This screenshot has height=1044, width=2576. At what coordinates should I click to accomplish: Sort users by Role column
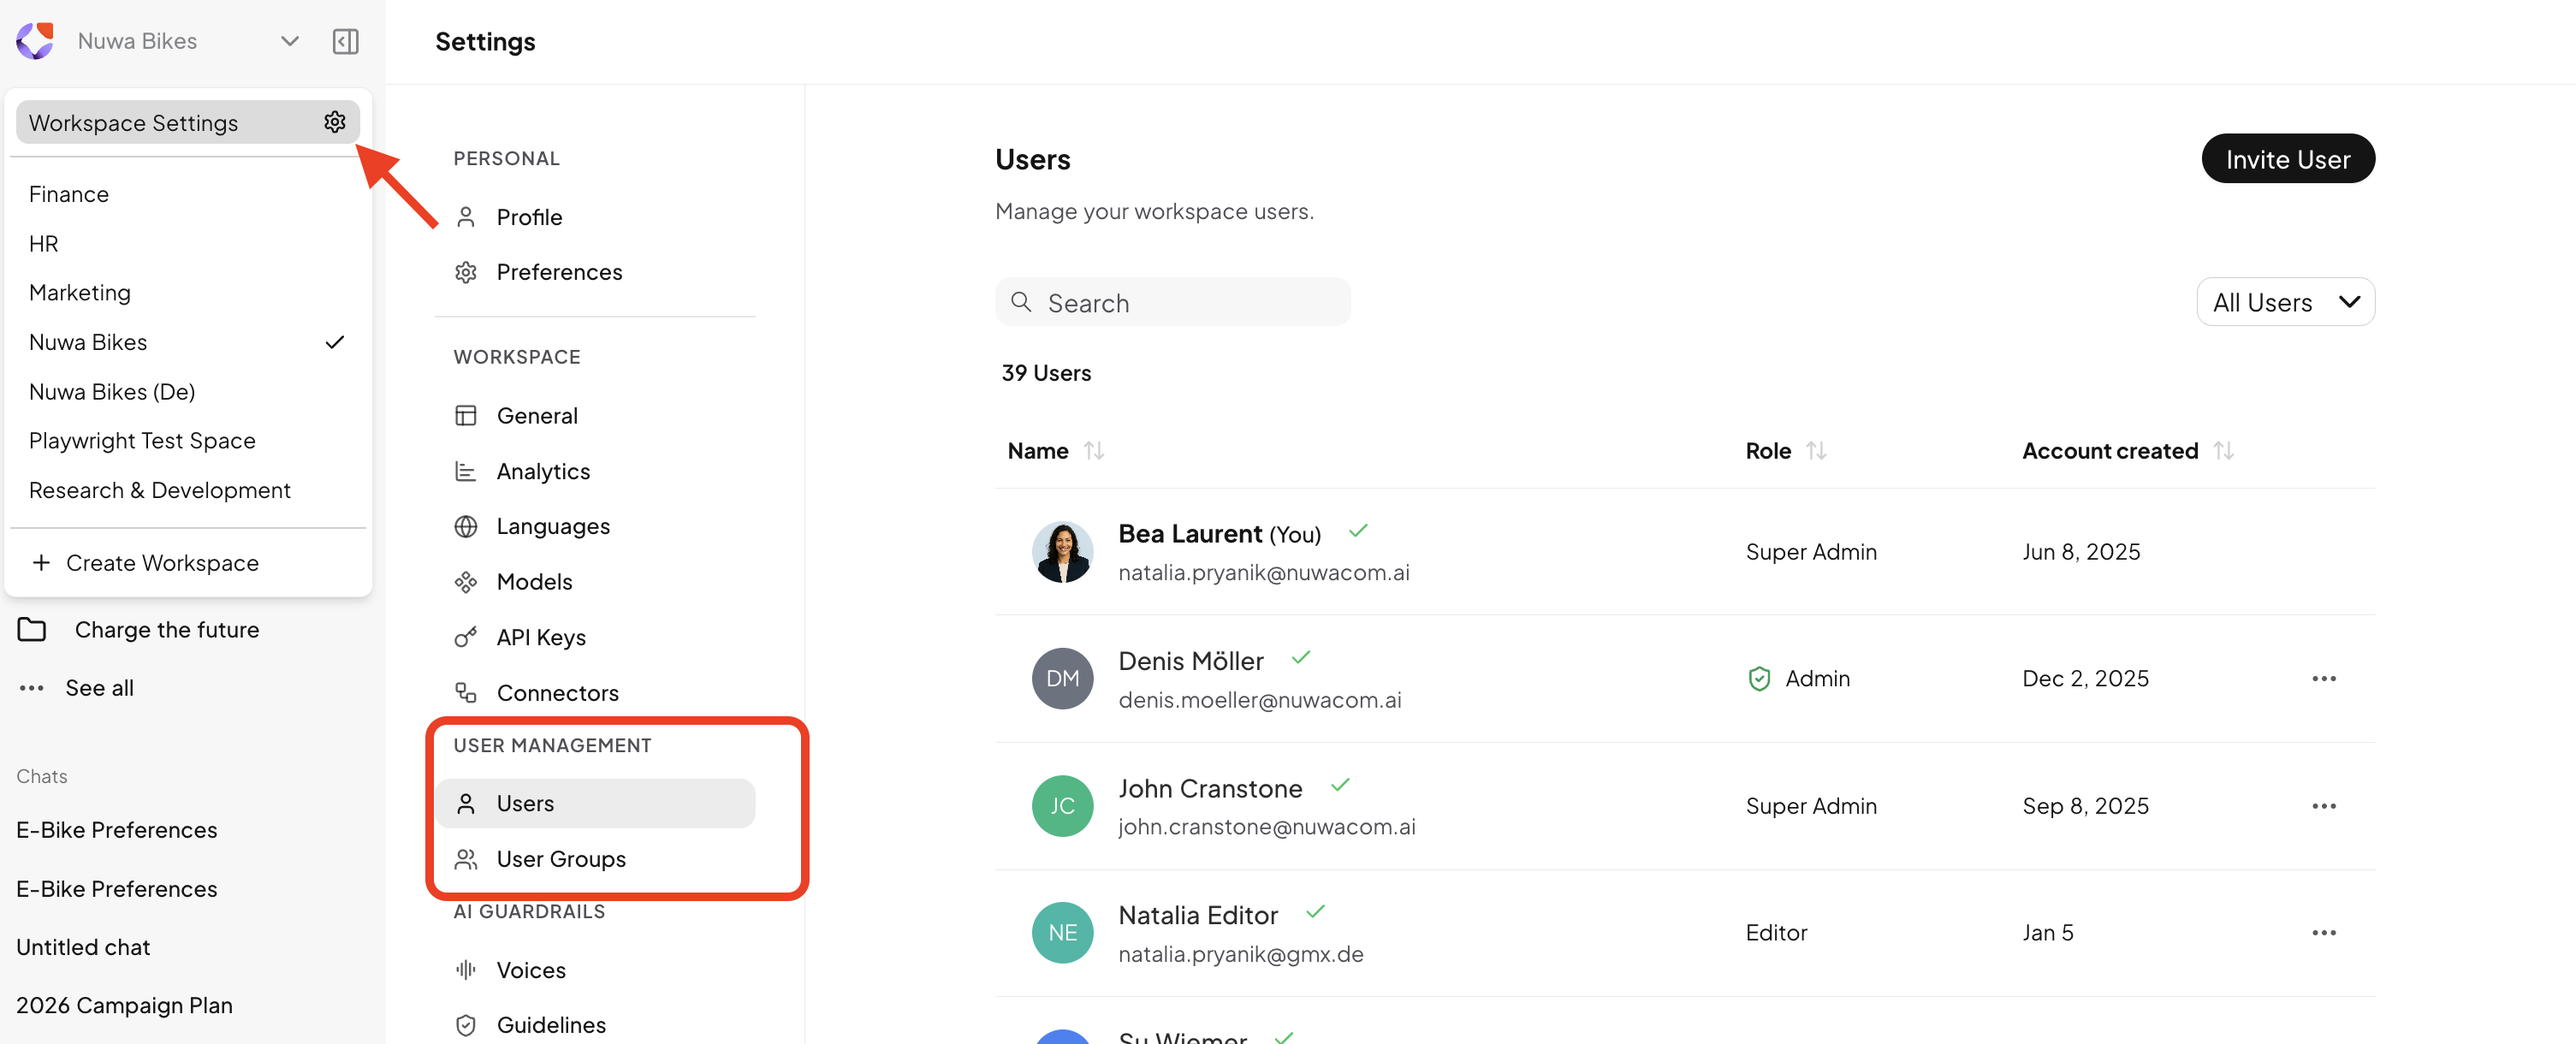click(1816, 451)
